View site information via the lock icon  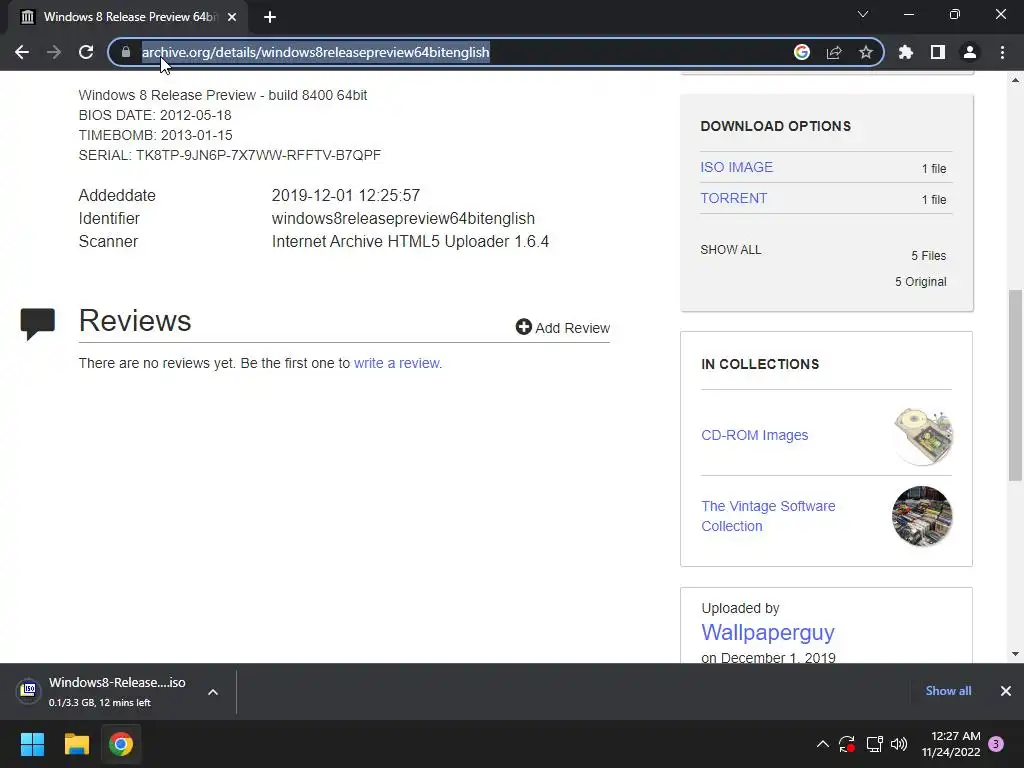(126, 52)
